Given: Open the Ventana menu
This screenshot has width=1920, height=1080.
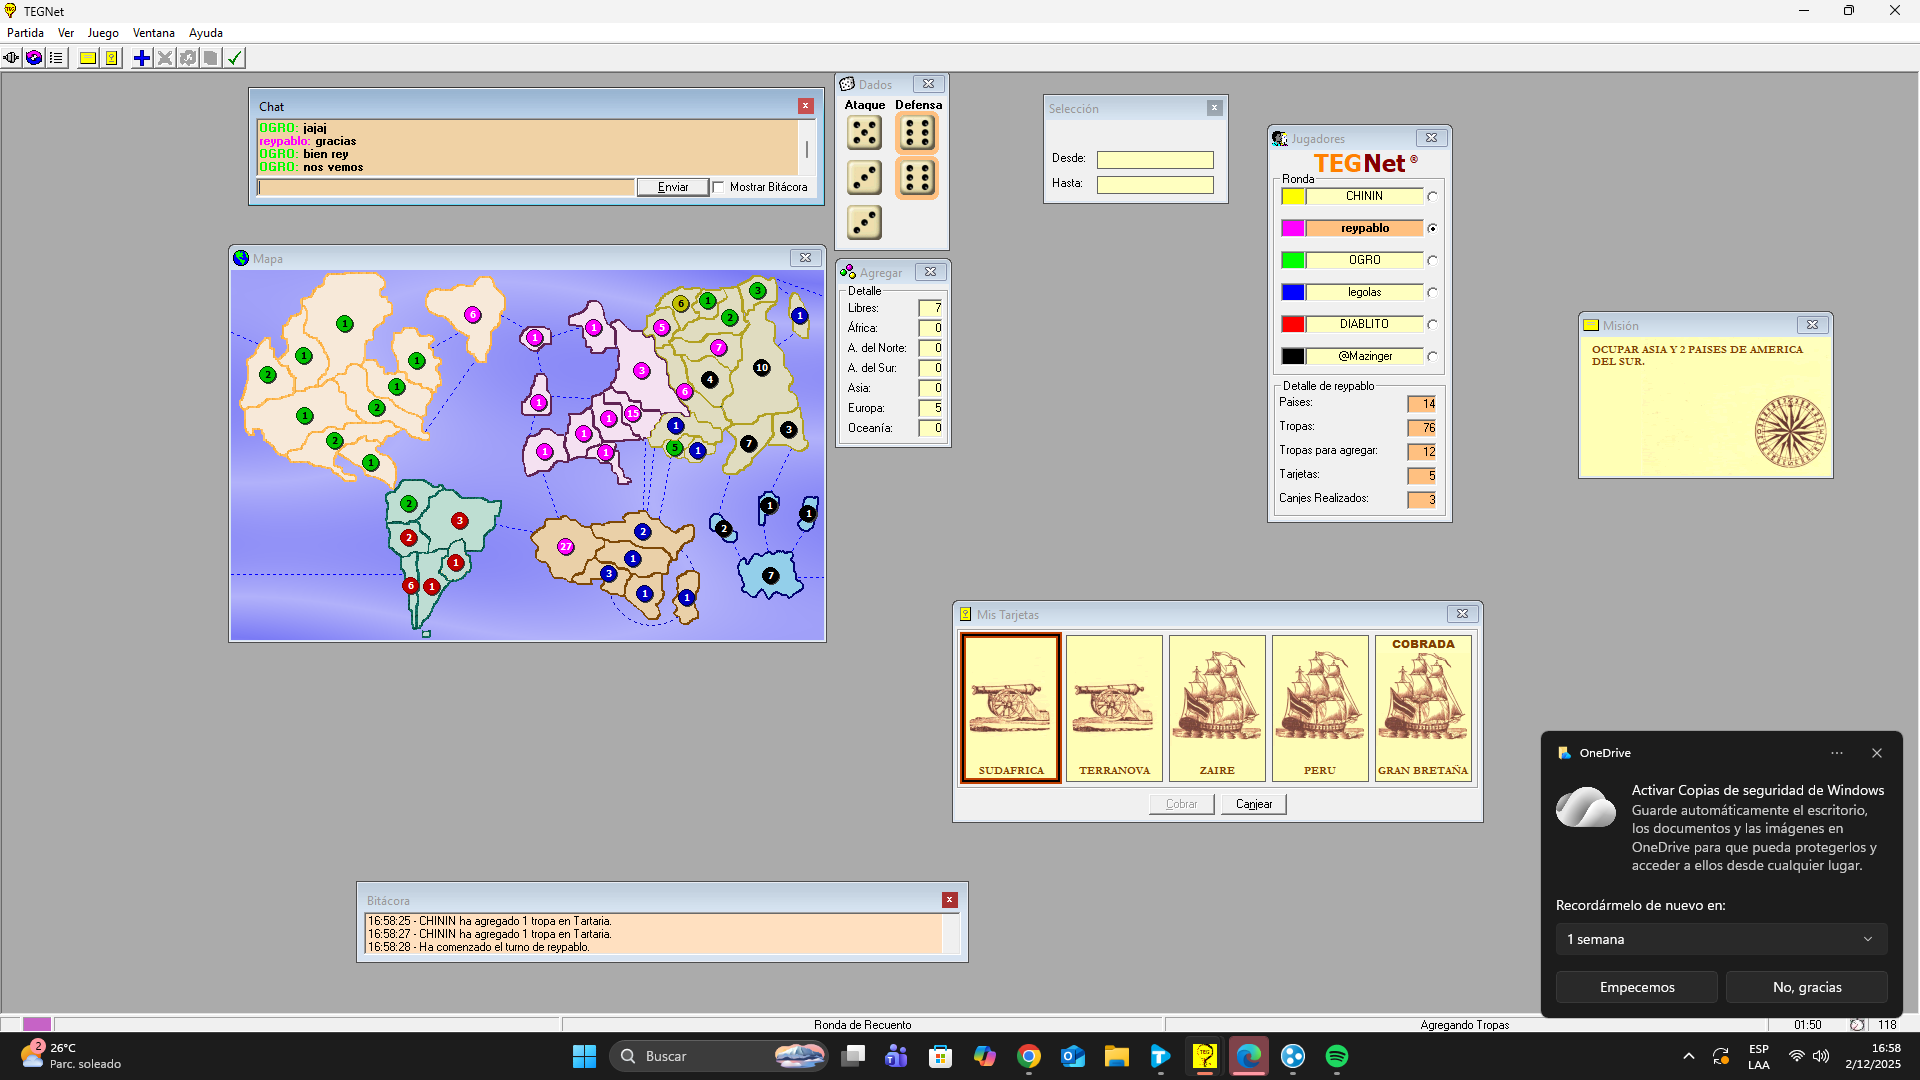Looking at the screenshot, I should coord(153,33).
